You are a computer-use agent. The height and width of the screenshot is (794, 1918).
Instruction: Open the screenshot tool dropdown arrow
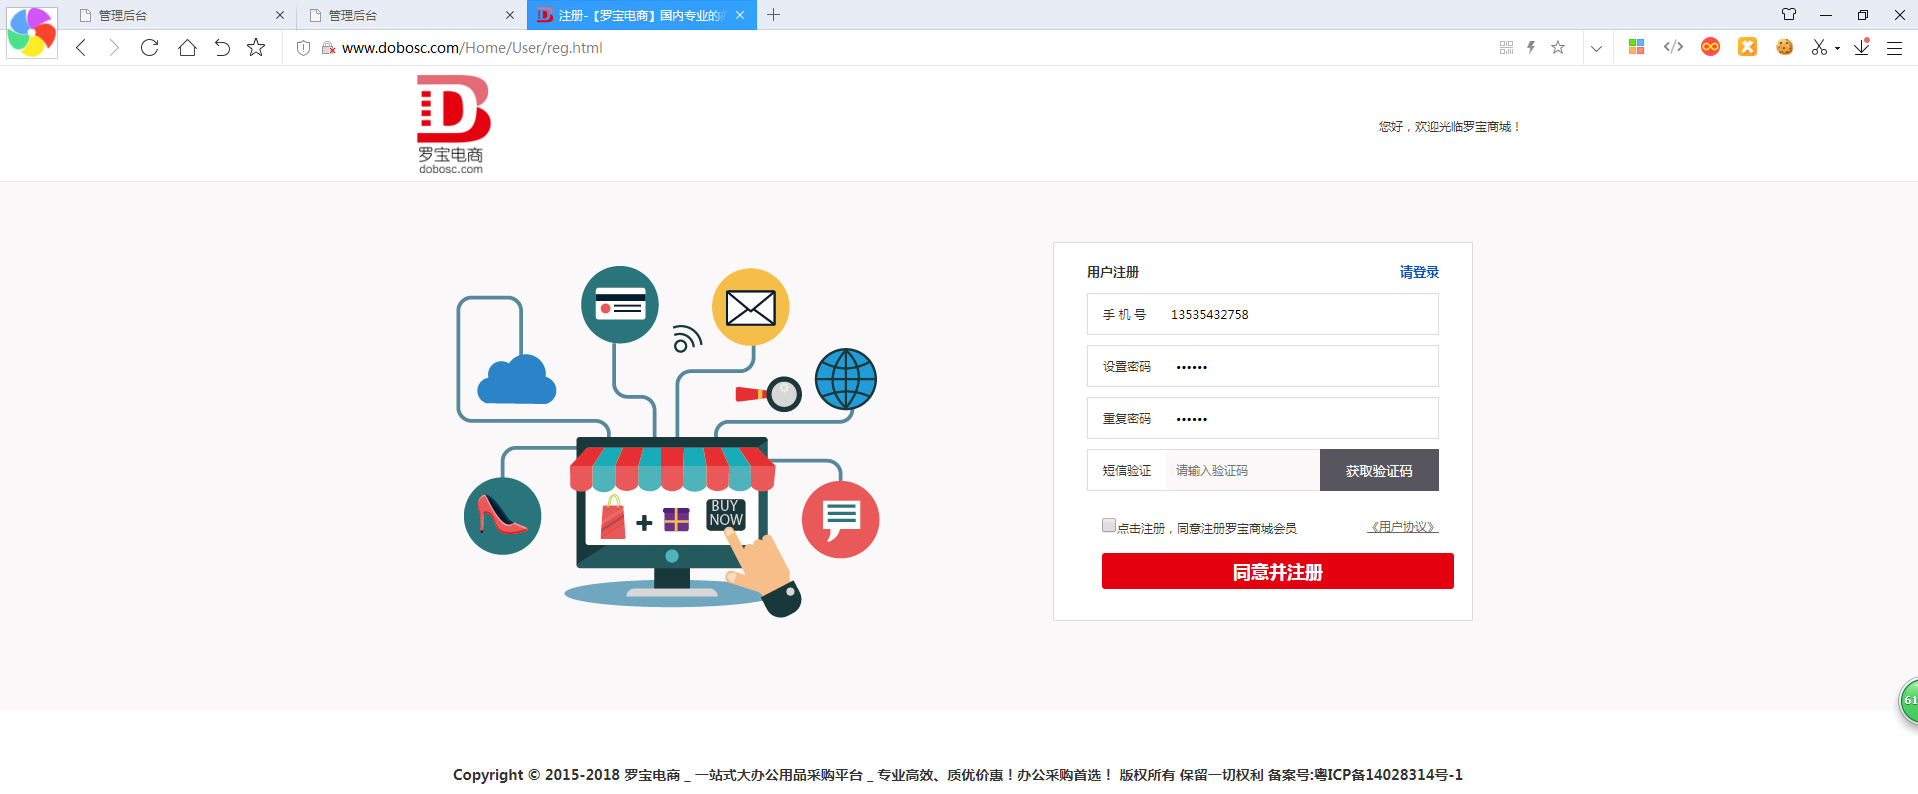pyautogui.click(x=1837, y=49)
